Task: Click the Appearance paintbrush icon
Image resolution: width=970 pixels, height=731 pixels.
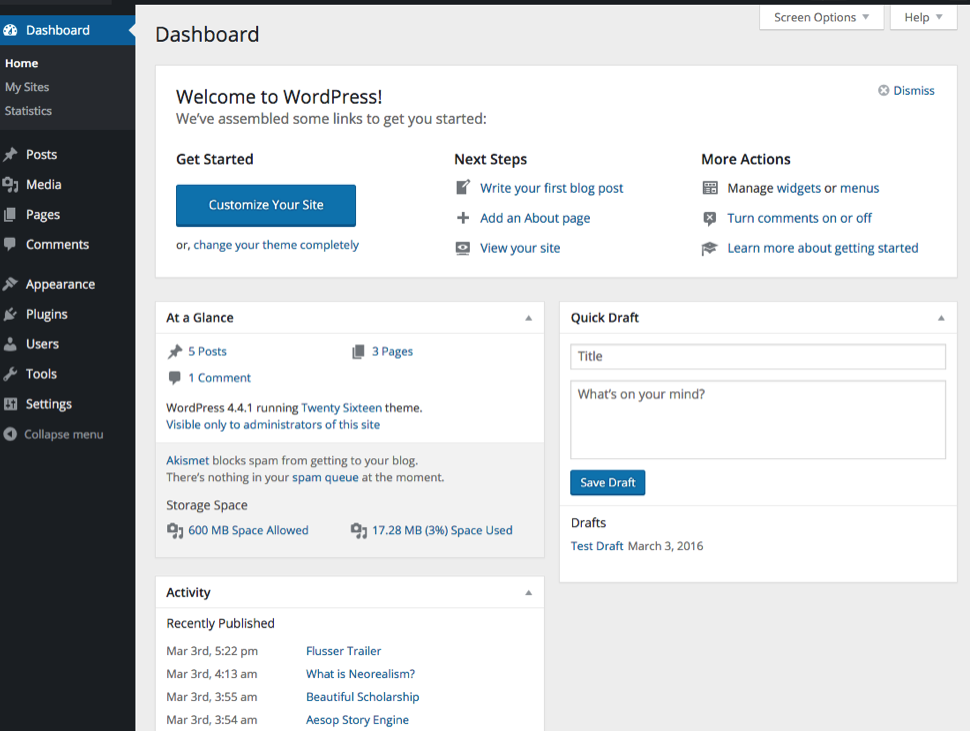Action: (10, 284)
